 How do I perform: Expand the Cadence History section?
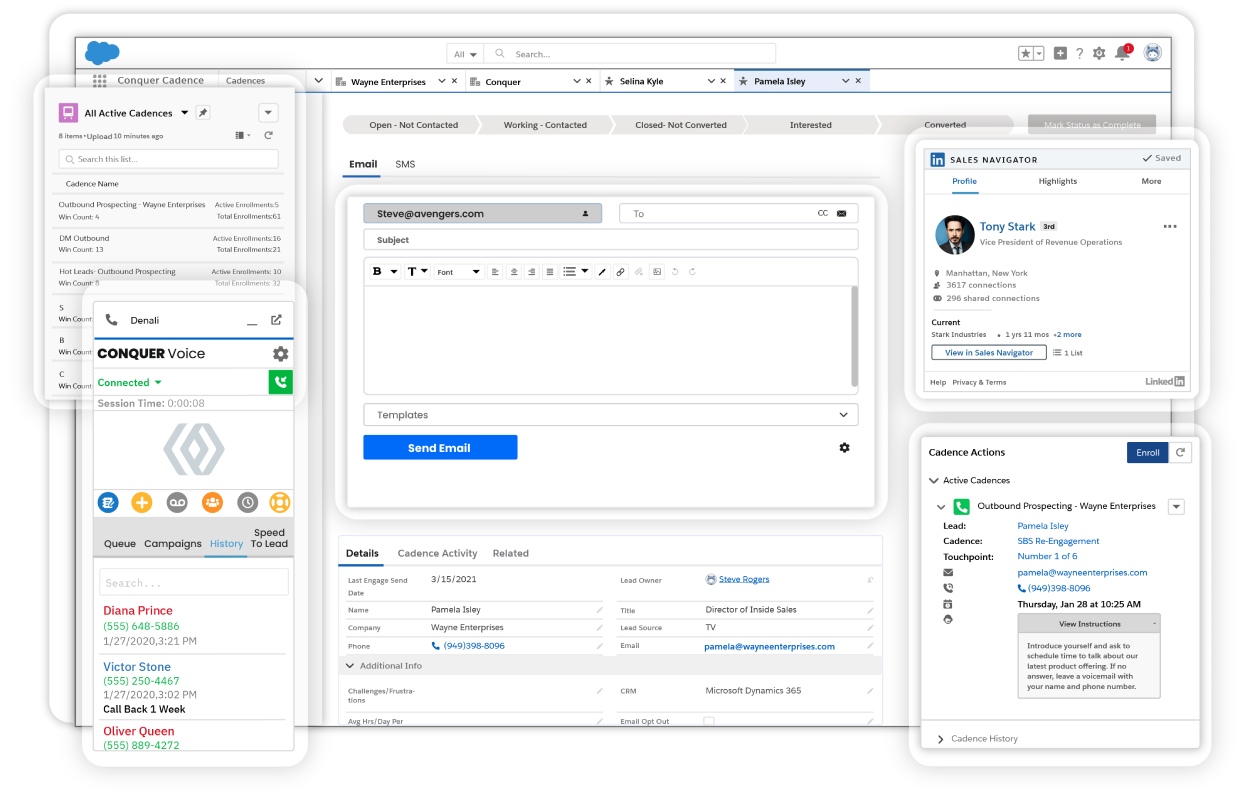click(x=941, y=739)
